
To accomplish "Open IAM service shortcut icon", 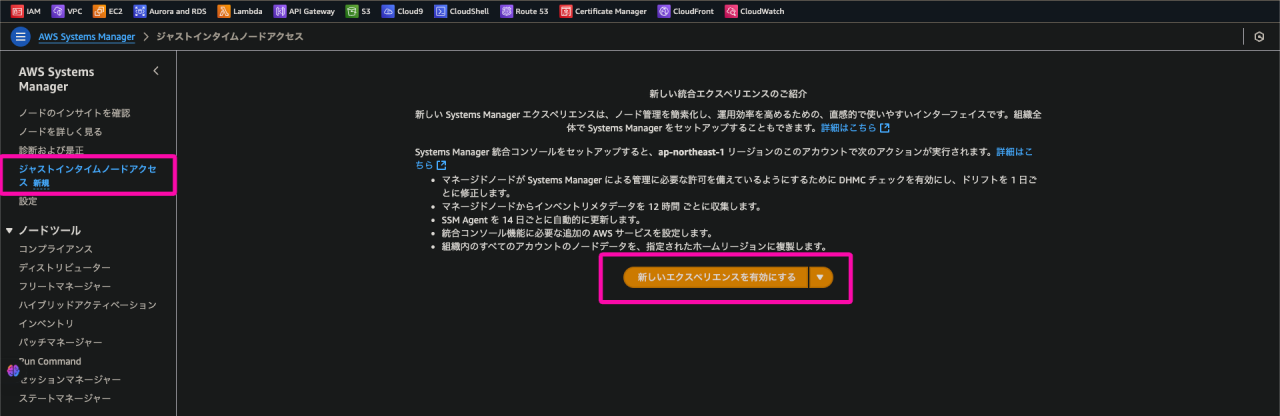I will [x=16, y=11].
